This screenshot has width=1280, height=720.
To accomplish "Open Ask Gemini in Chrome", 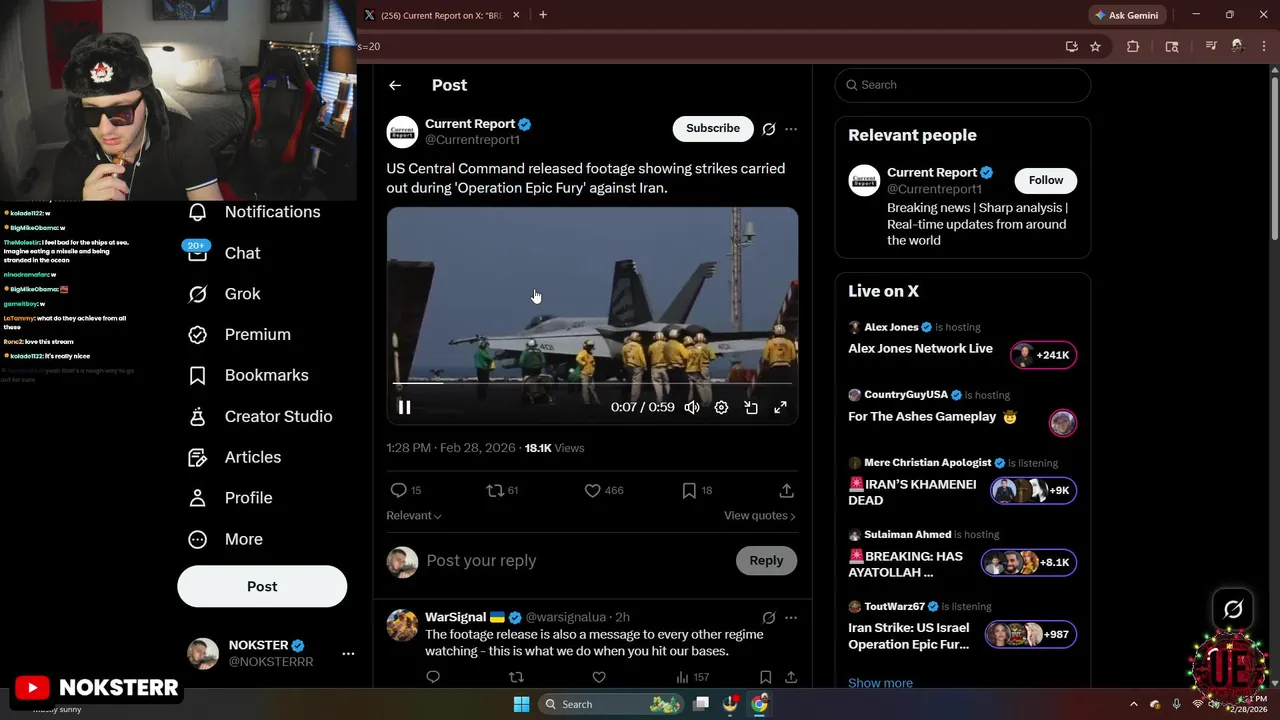I will click(x=1127, y=15).
